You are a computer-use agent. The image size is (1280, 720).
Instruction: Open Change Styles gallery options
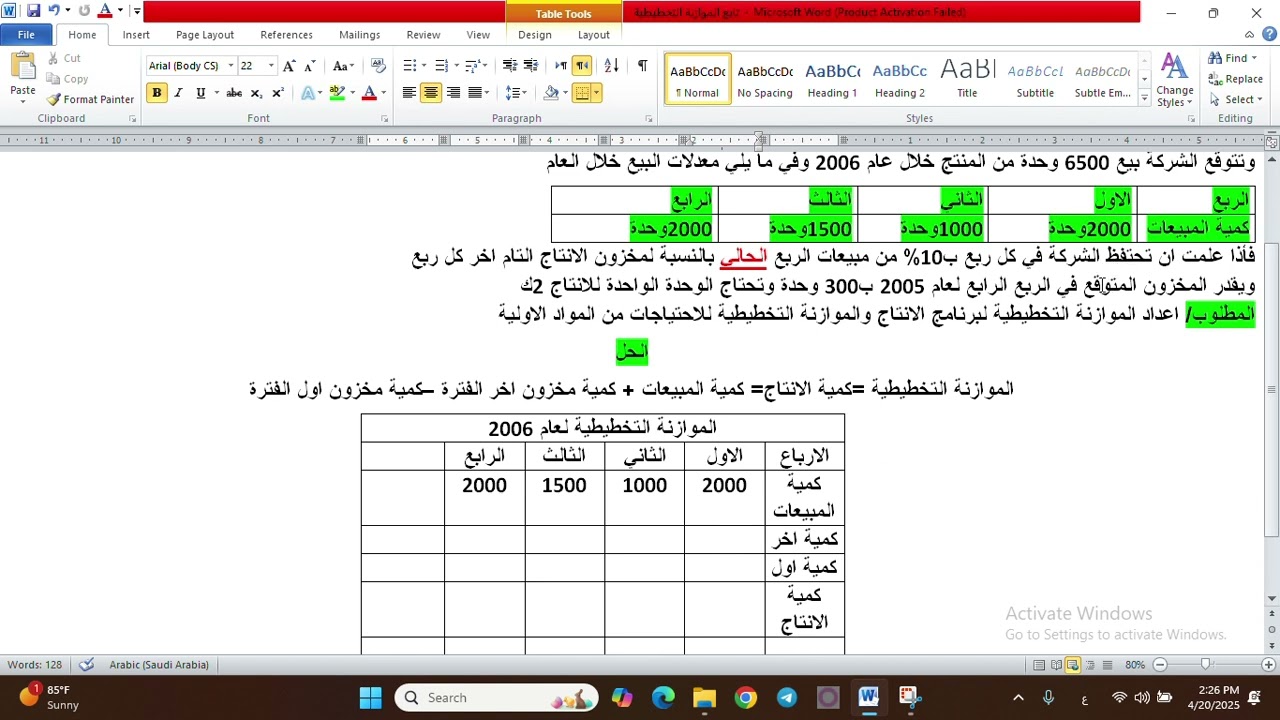[1175, 80]
